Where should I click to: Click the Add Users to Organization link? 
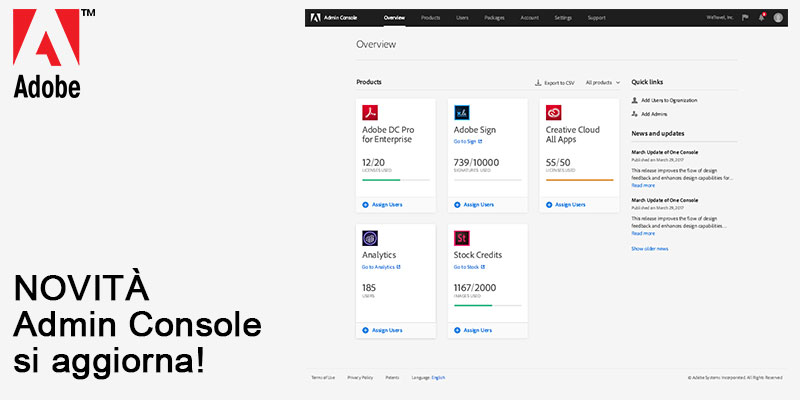[669, 101]
